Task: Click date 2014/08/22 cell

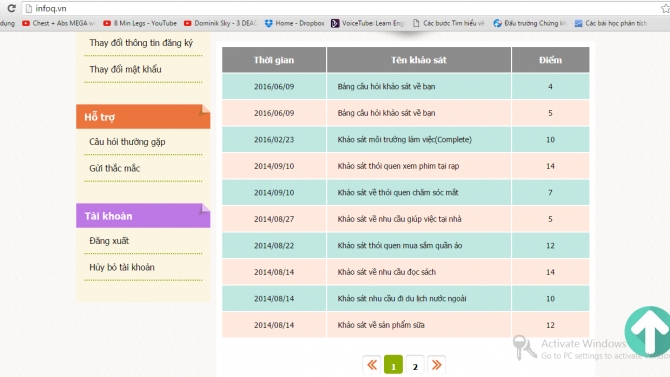Action: 274,245
